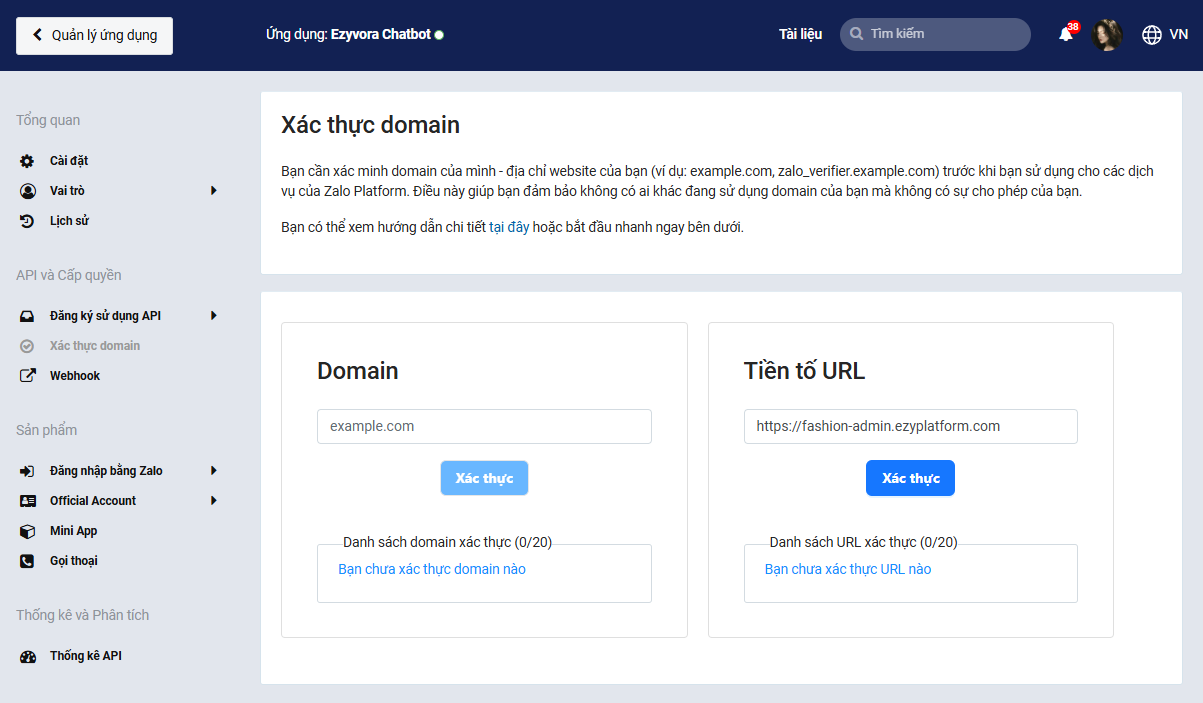Click the Tìm kiếm search box
This screenshot has height=703, width=1203.
point(935,34)
